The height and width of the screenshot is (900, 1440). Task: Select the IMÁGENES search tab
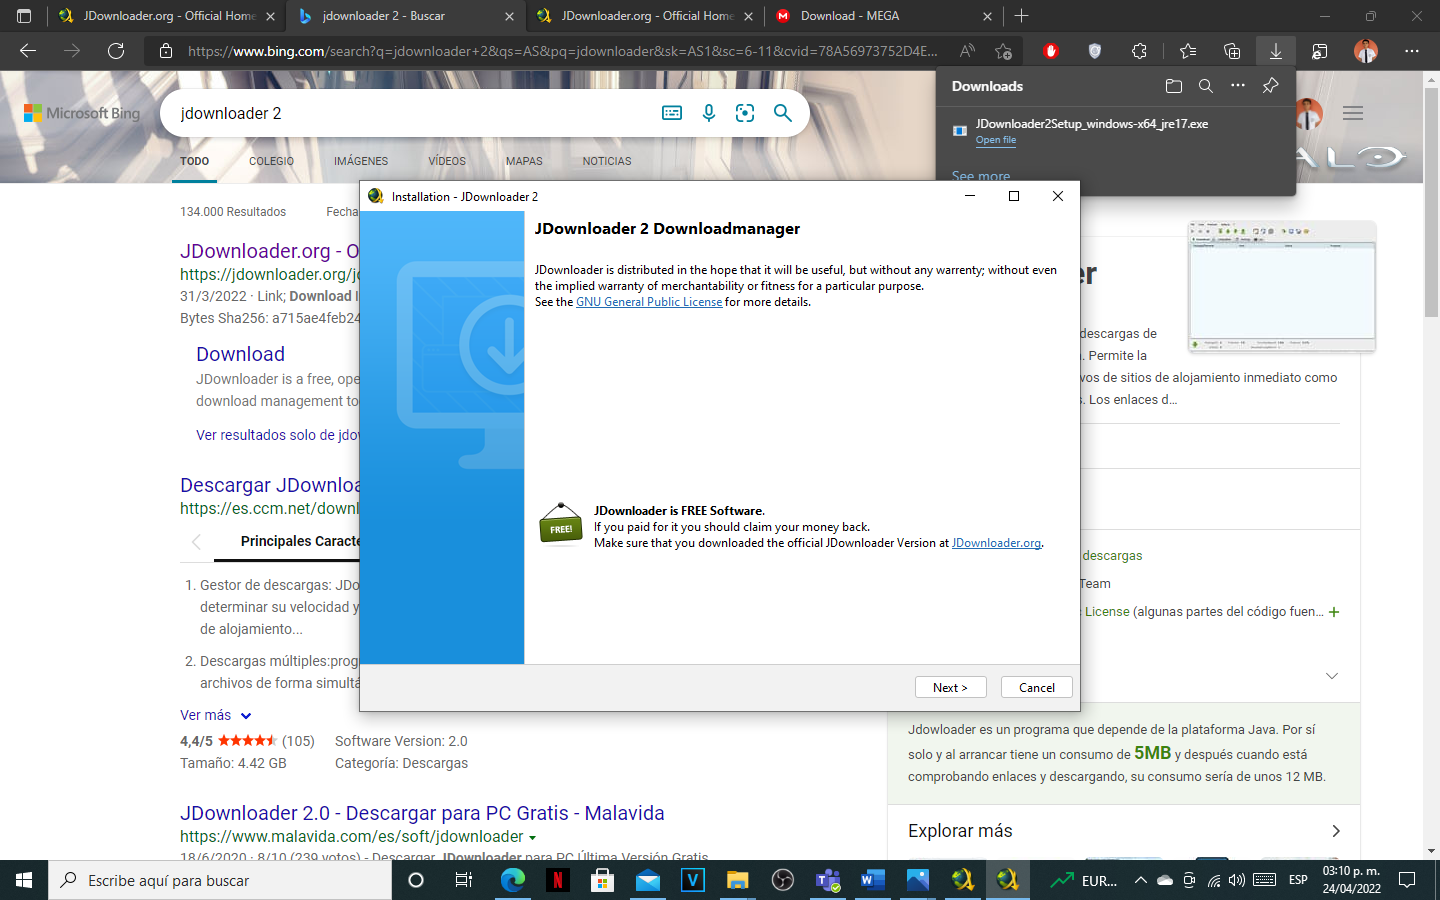point(361,161)
